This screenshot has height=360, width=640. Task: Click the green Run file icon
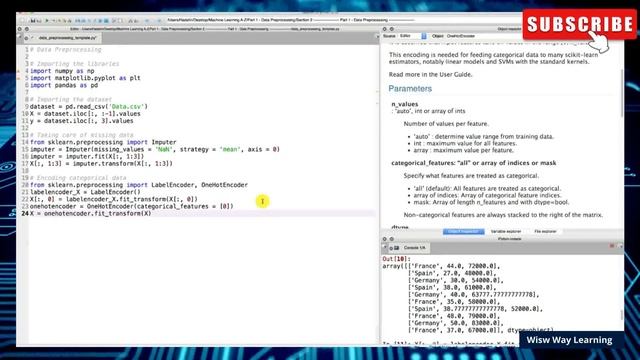click(x=47, y=21)
